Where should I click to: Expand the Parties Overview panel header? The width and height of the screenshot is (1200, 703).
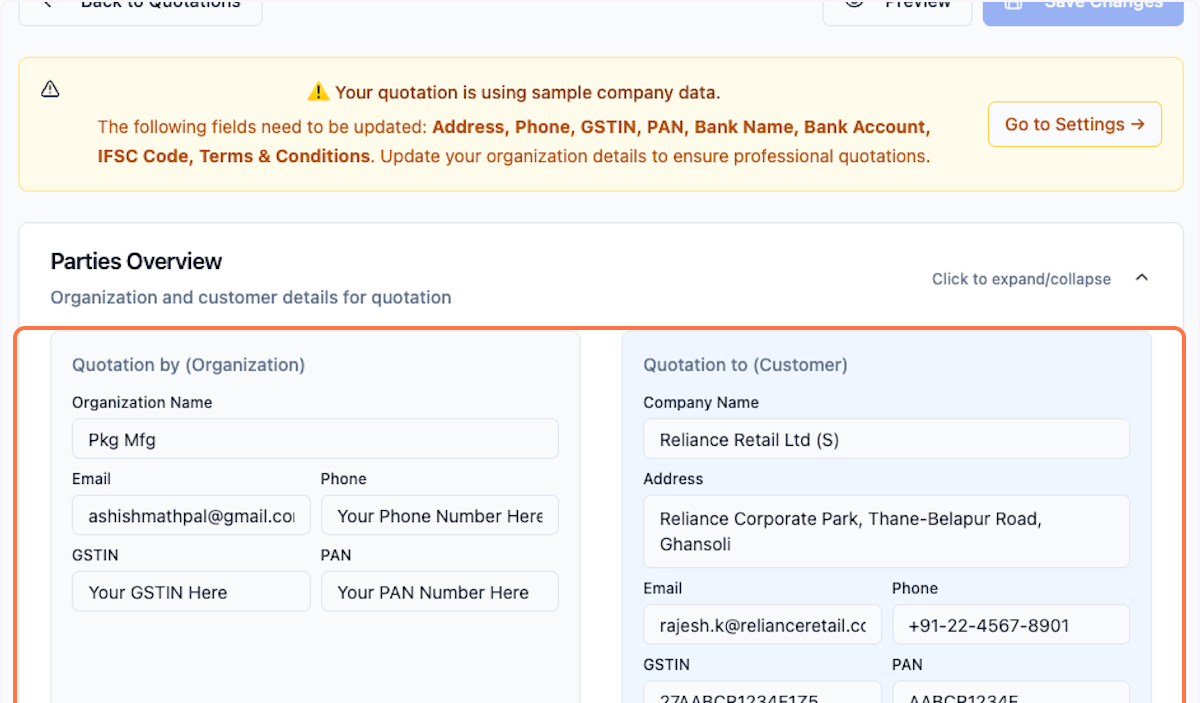pyautogui.click(x=136, y=261)
